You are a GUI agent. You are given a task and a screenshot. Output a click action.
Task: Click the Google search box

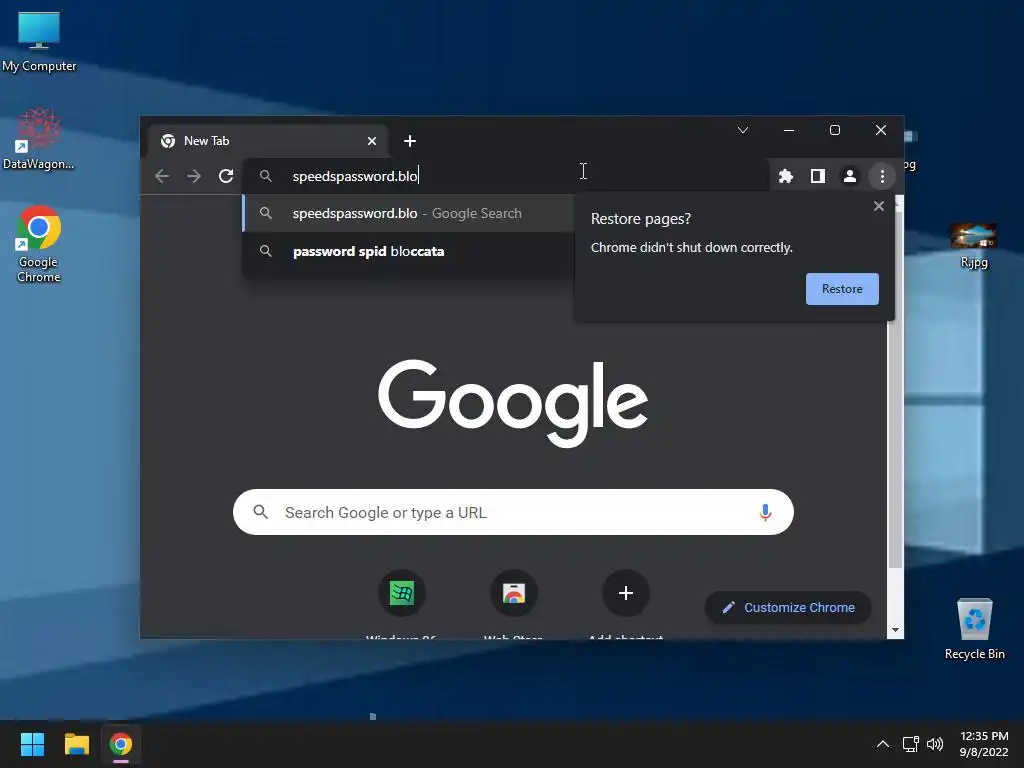tap(513, 512)
